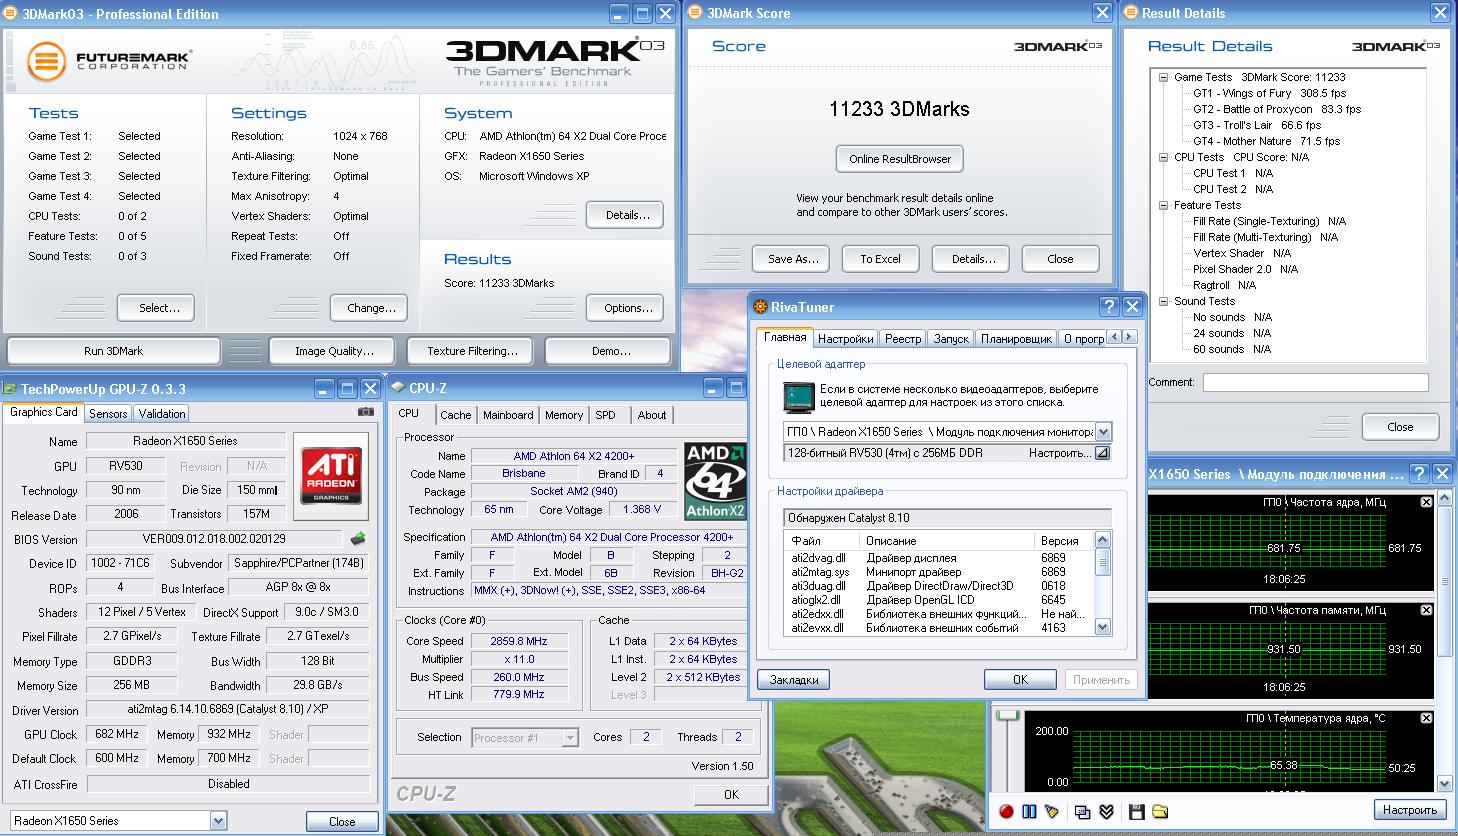Viewport: 1458px width, 836px height.
Task: Click Закладки button in RivaTuner
Action: 794,680
